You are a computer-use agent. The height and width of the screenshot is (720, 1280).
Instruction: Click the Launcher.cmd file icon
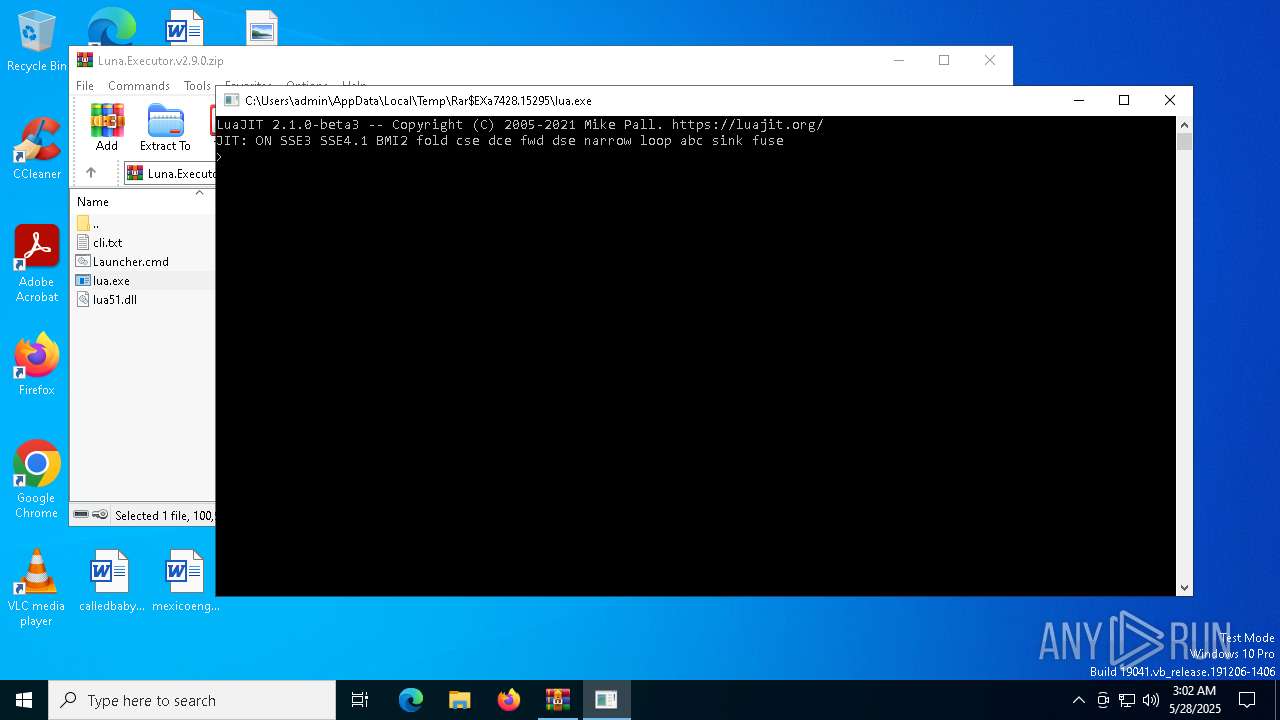coord(83,261)
